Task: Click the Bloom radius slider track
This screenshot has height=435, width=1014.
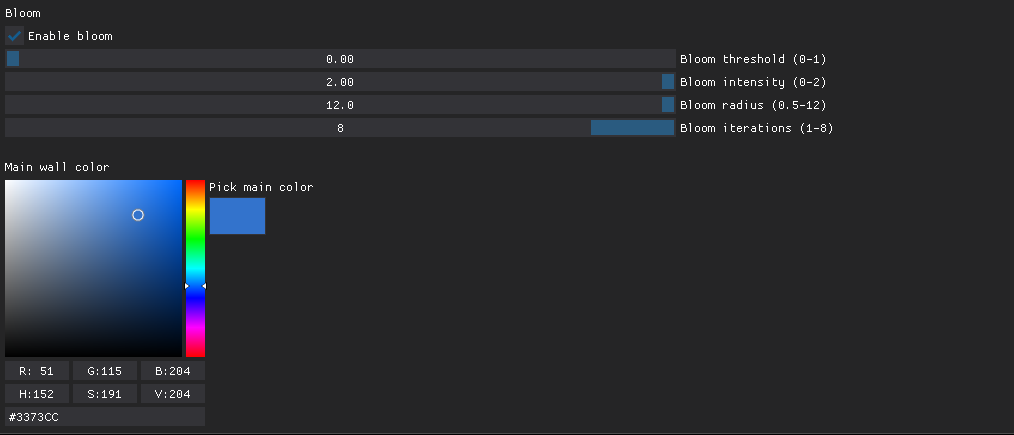Action: 340,105
